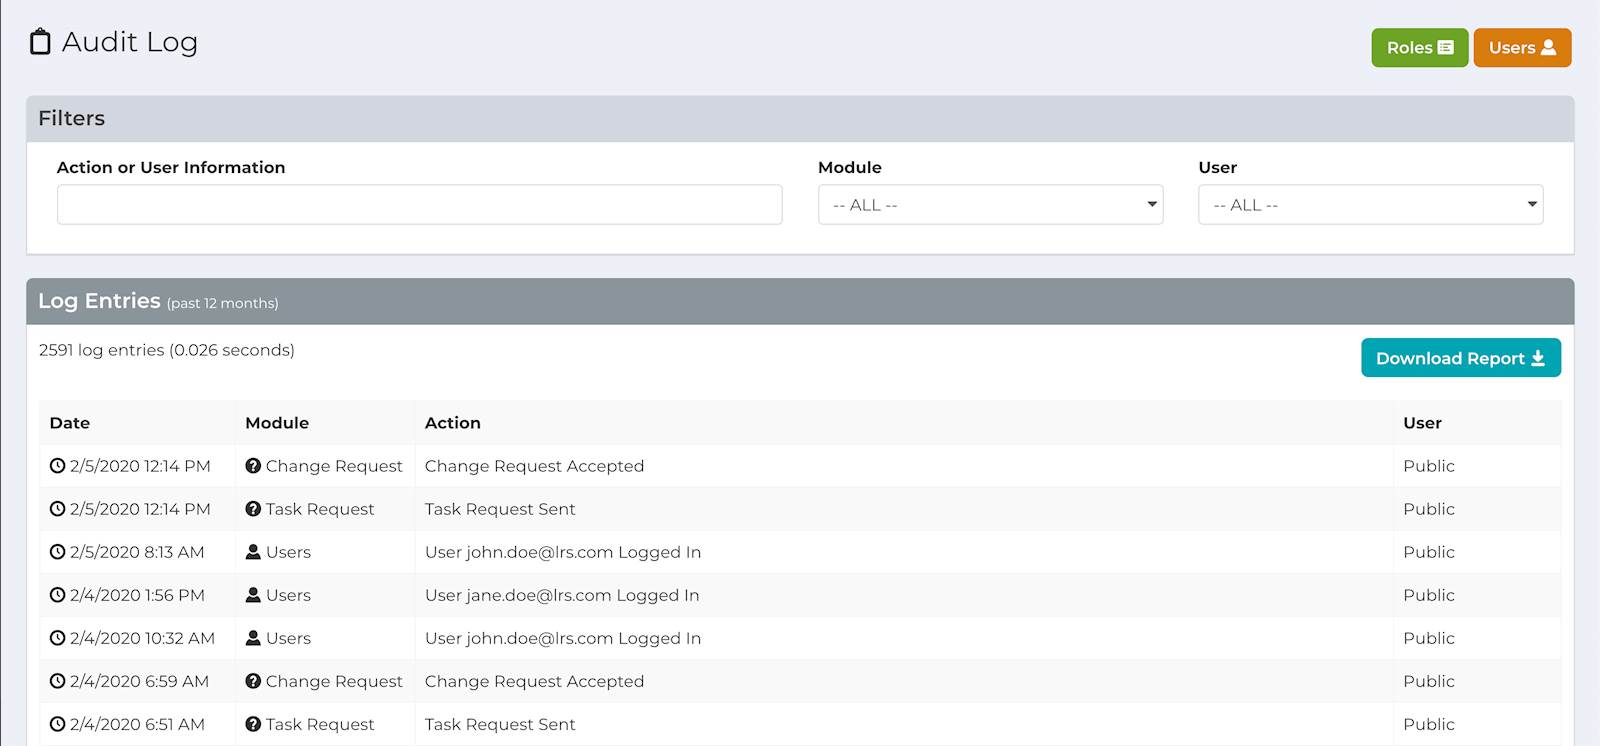
Task: Open the Users page button
Action: (x=1522, y=48)
